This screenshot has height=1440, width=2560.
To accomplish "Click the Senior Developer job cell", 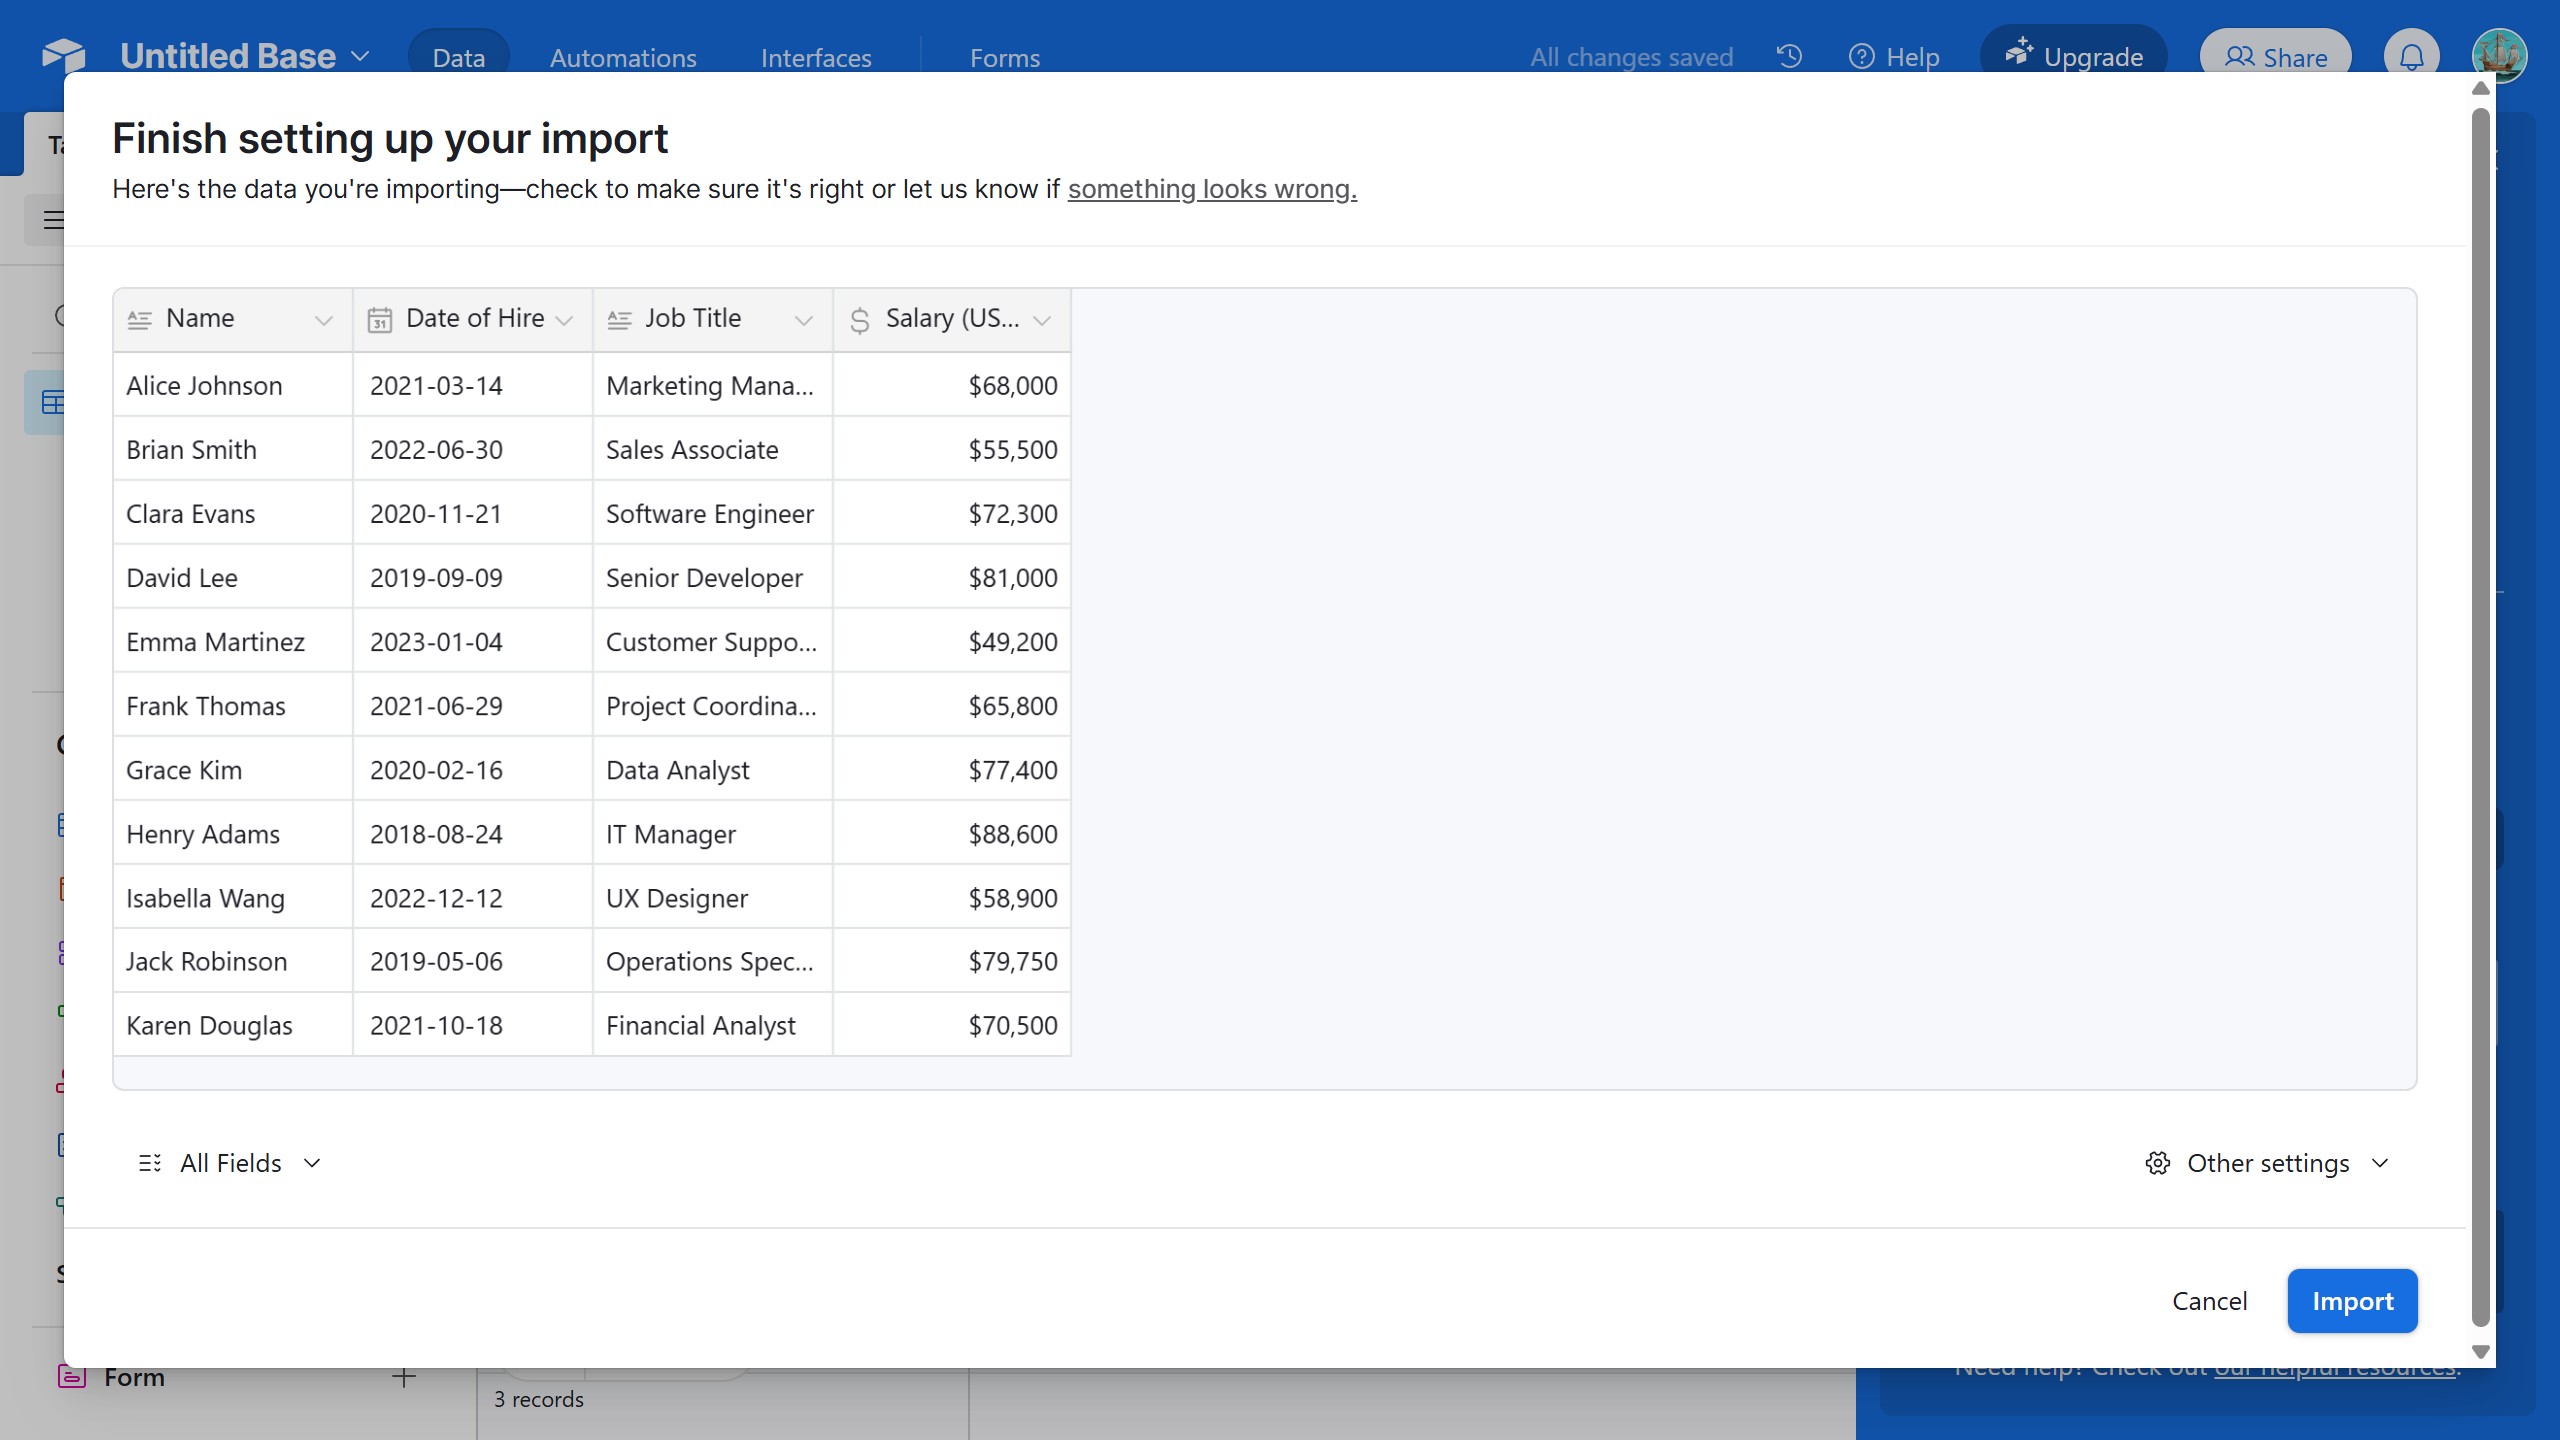I will click(x=713, y=577).
